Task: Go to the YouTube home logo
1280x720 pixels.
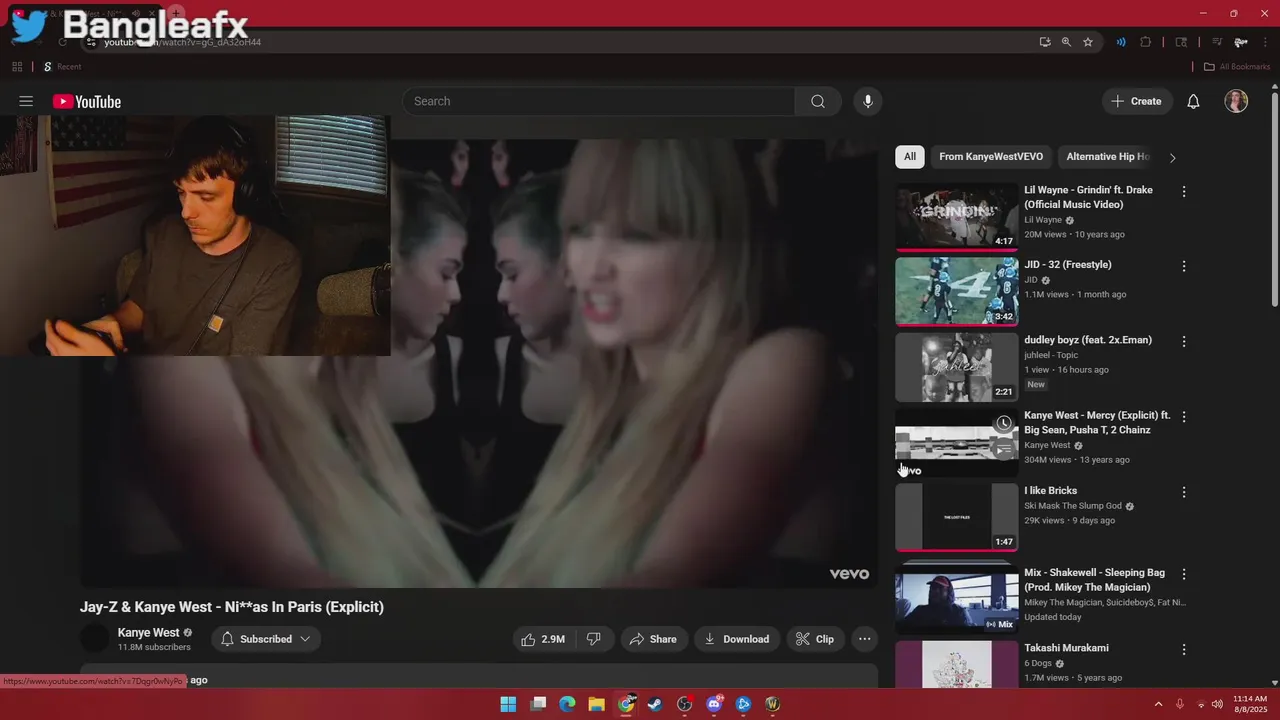Action: (x=87, y=102)
